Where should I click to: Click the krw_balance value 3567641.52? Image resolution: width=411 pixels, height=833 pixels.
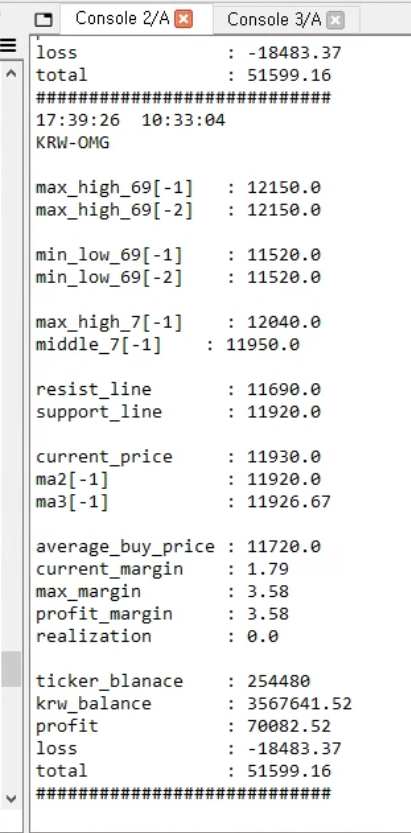pyautogui.click(x=299, y=703)
